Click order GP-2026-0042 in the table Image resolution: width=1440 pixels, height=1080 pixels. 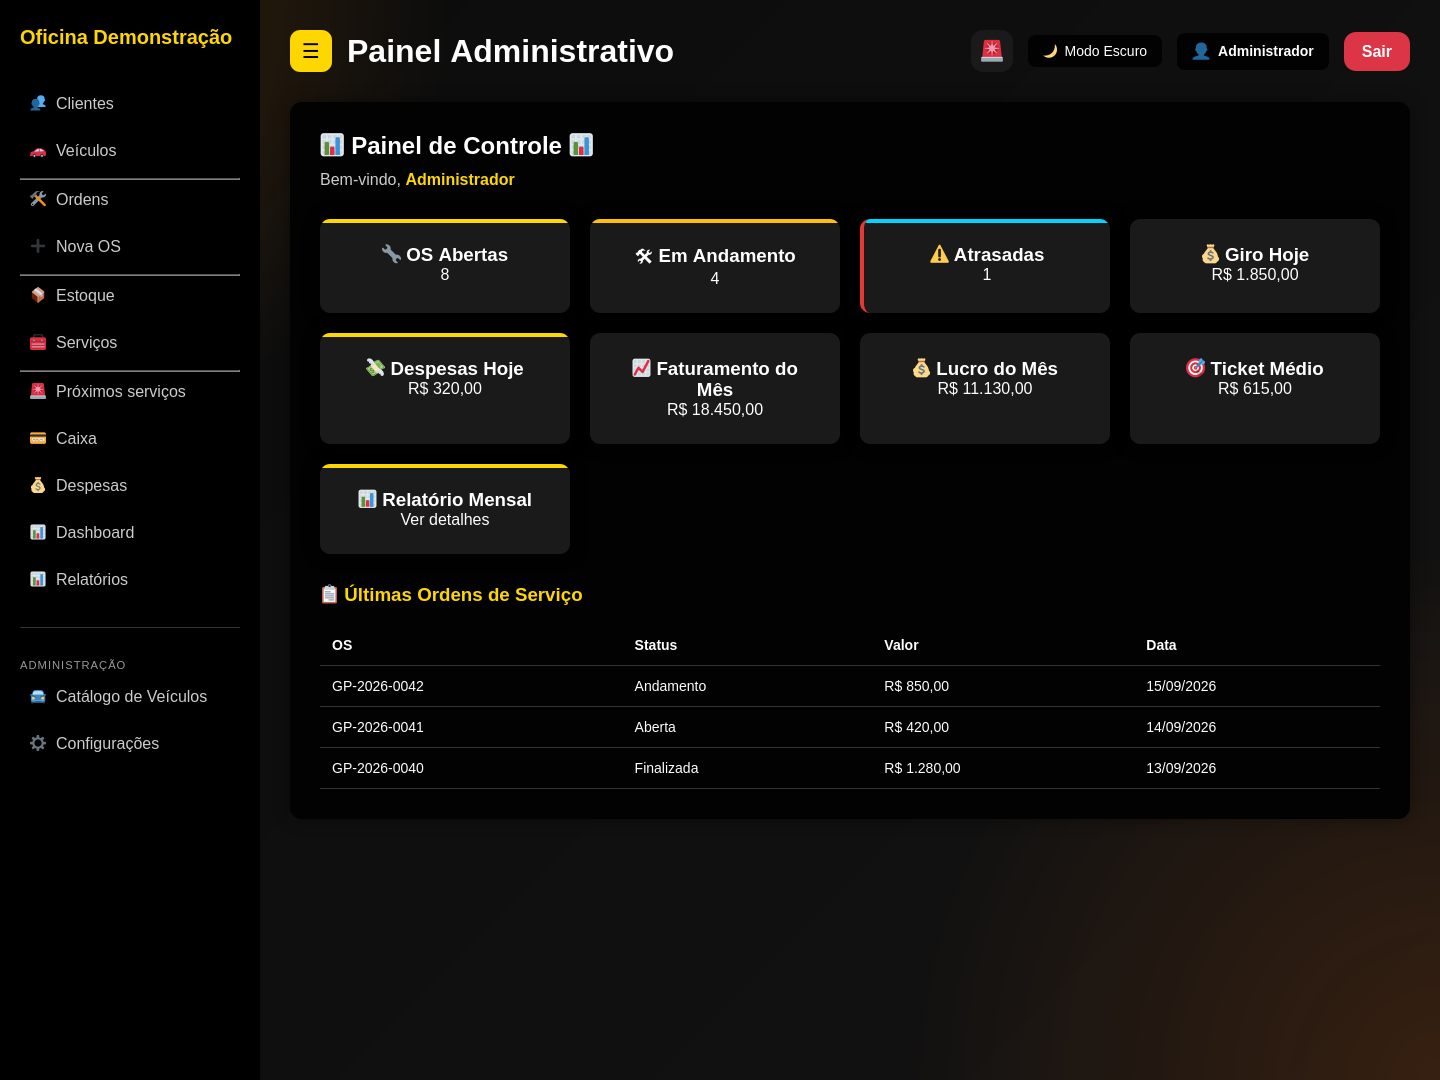[378, 686]
